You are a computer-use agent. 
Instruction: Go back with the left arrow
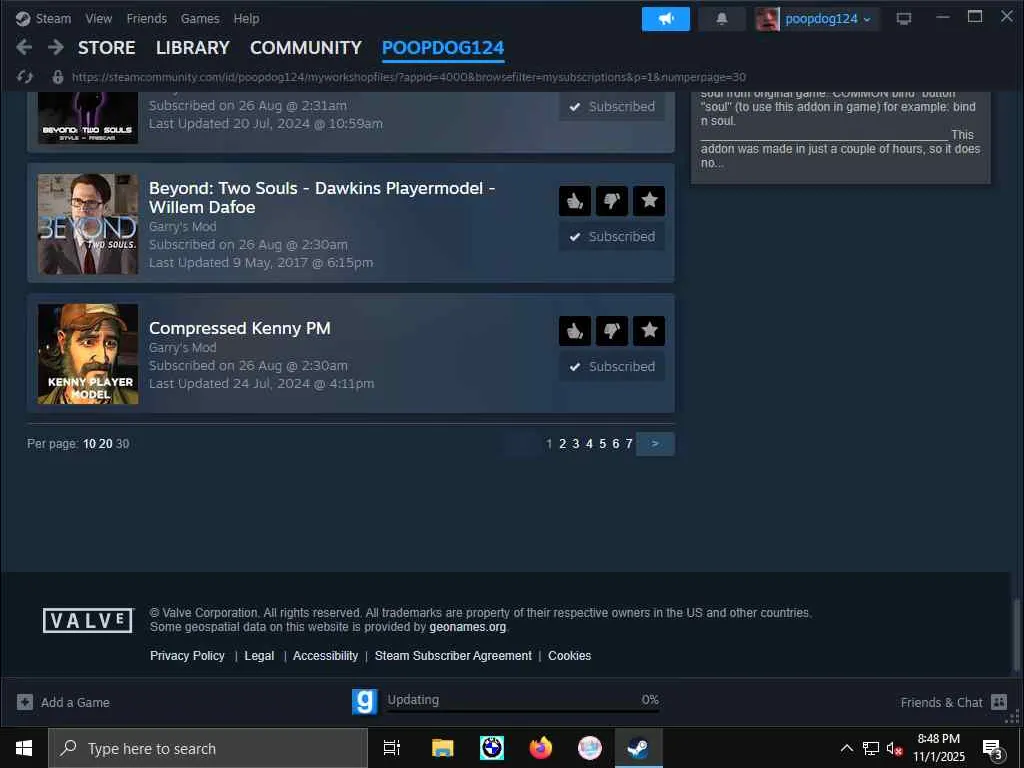(x=24, y=47)
